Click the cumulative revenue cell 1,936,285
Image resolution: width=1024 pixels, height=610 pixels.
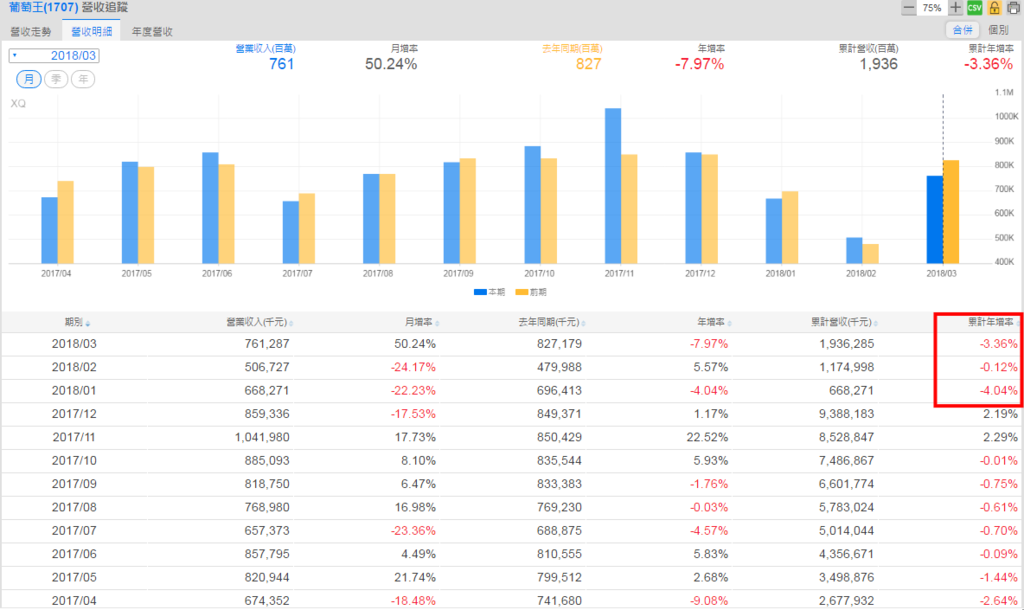[x=847, y=344]
